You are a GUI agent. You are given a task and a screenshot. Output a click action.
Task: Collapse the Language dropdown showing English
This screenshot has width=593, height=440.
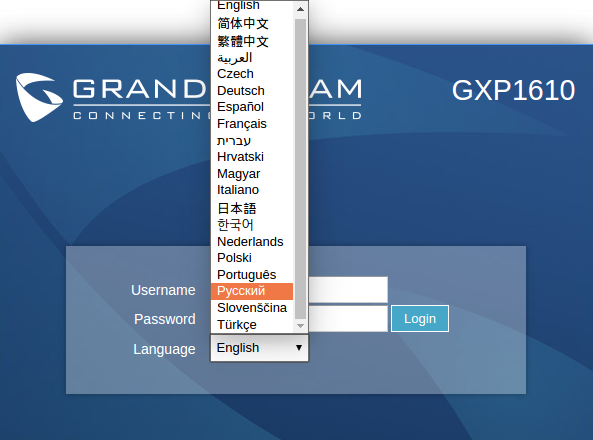pyautogui.click(x=259, y=348)
